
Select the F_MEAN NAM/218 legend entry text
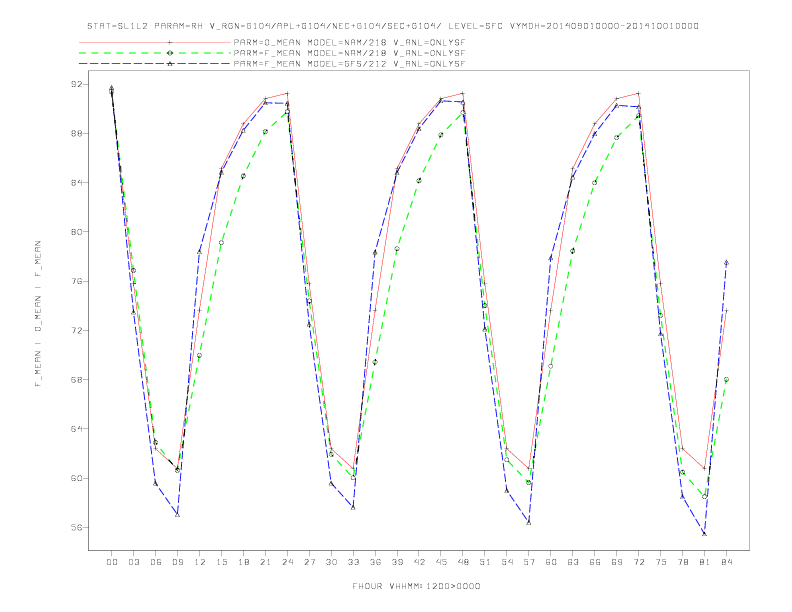349,53
